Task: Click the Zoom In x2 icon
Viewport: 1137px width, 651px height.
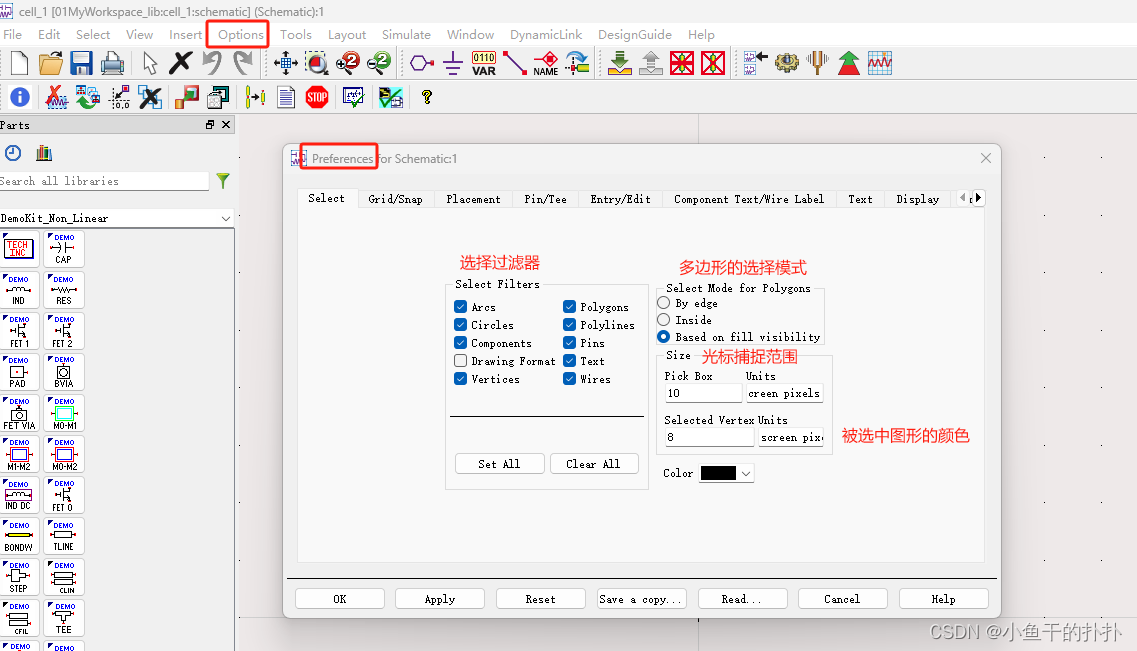Action: (x=348, y=62)
